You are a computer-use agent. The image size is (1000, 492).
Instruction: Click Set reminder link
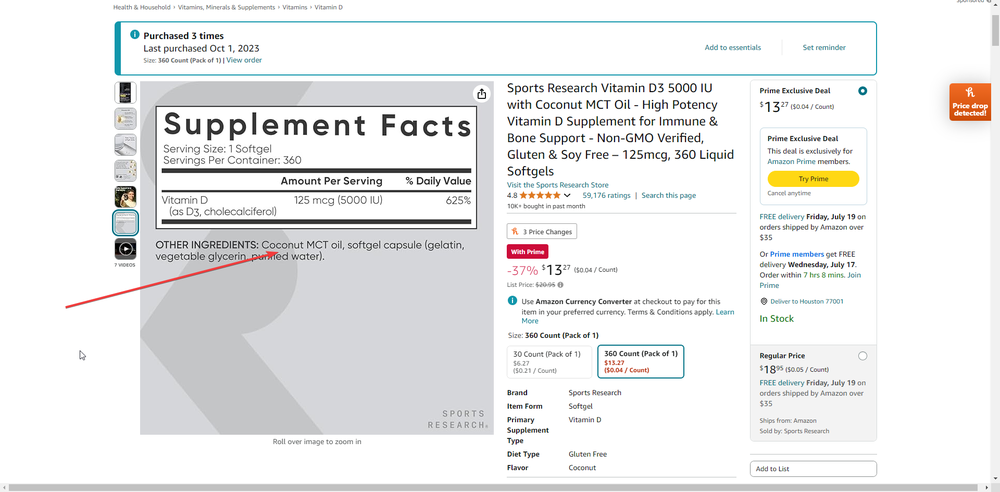pyautogui.click(x=824, y=48)
